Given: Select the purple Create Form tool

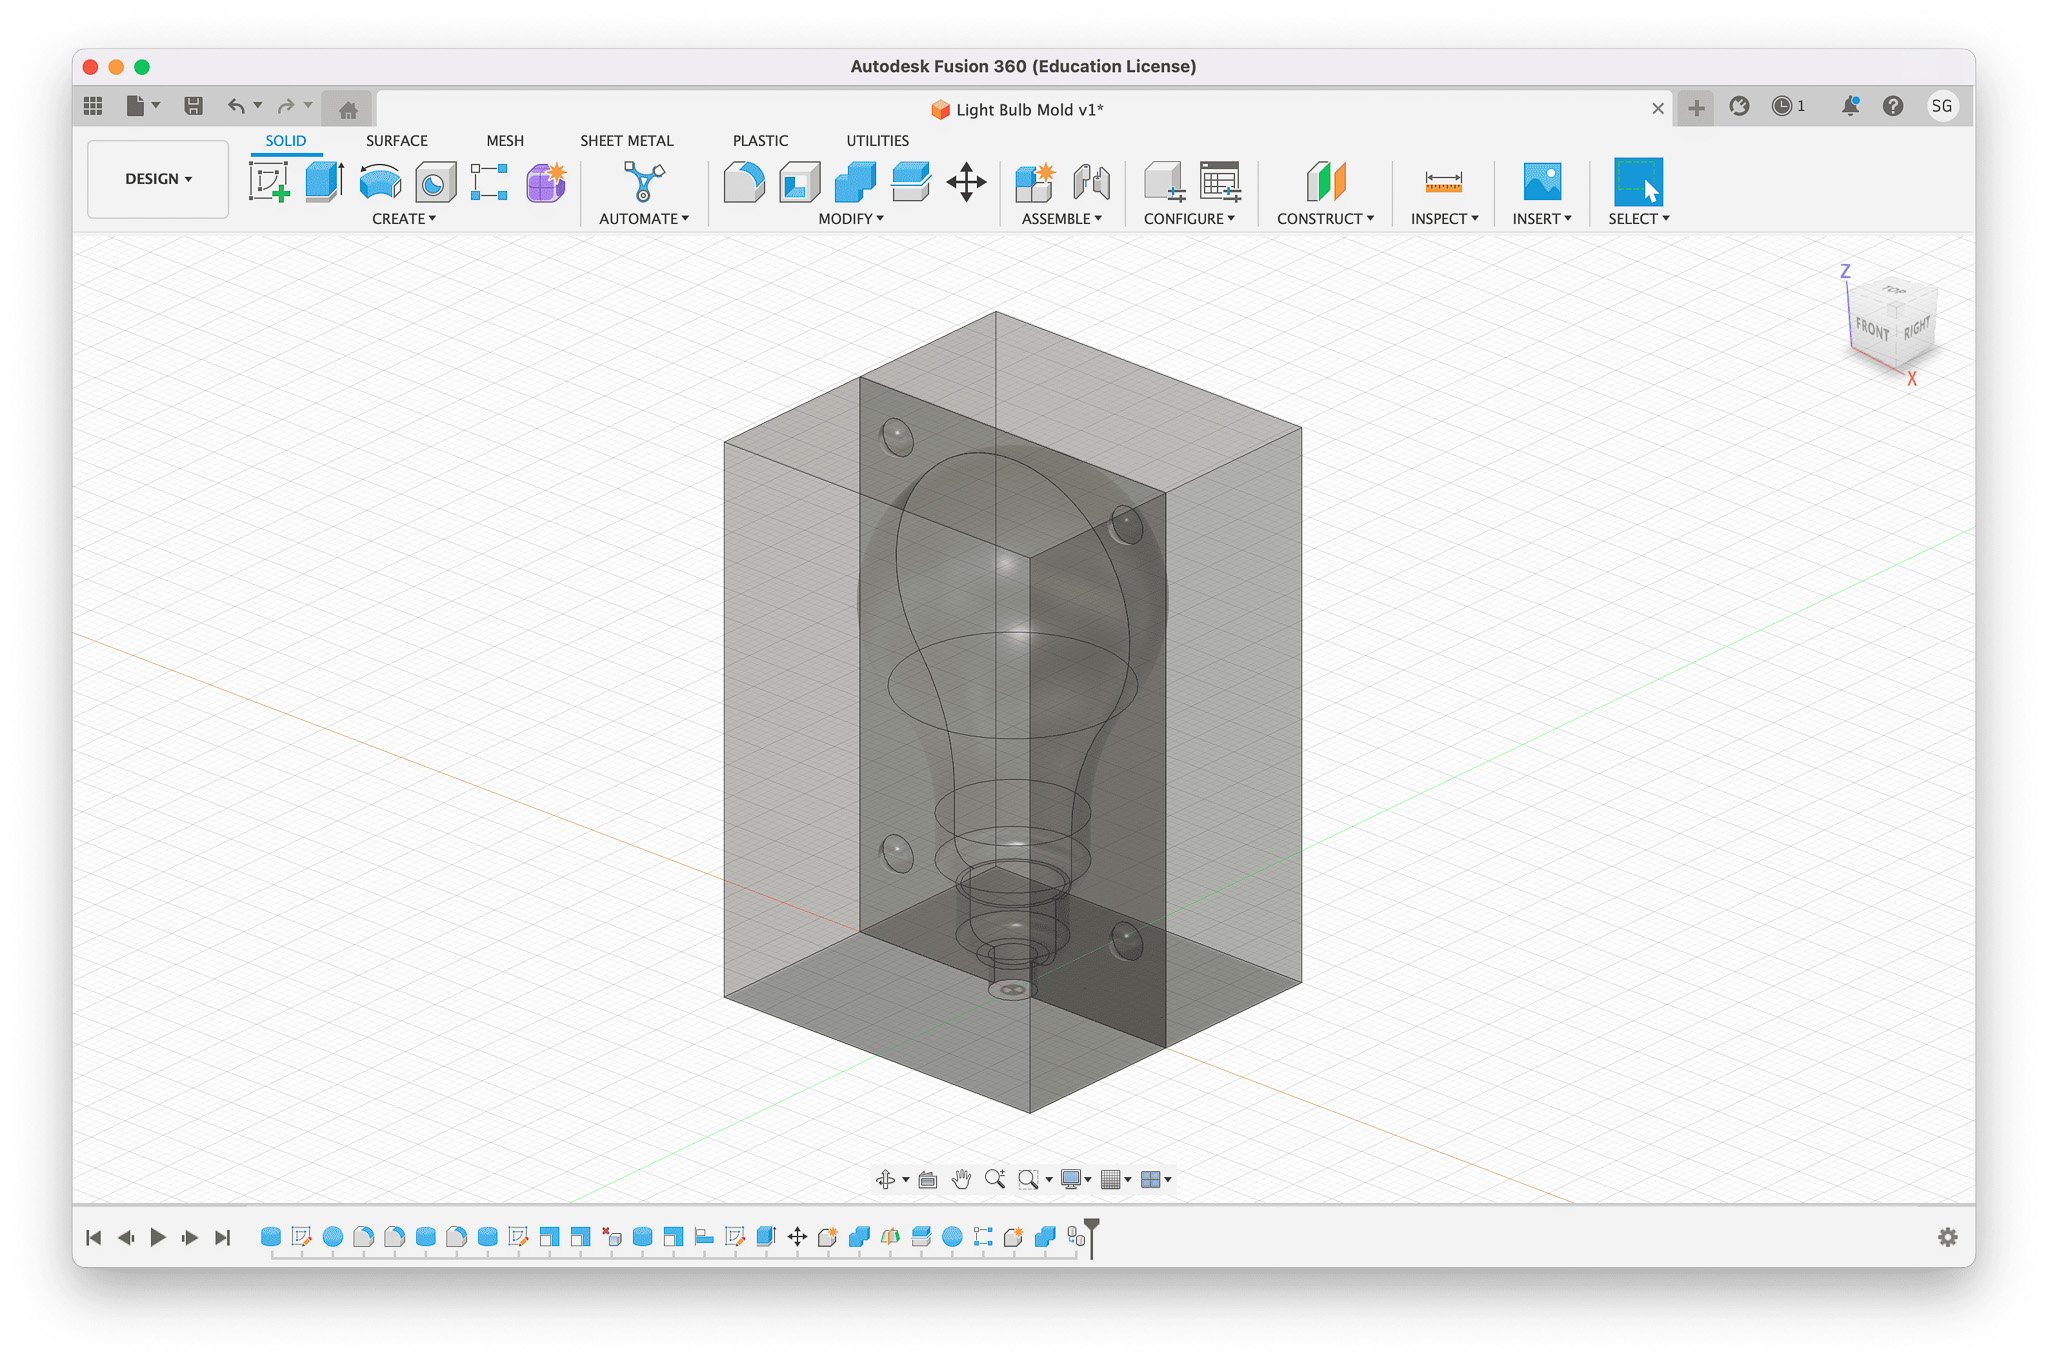Looking at the screenshot, I should [x=546, y=182].
